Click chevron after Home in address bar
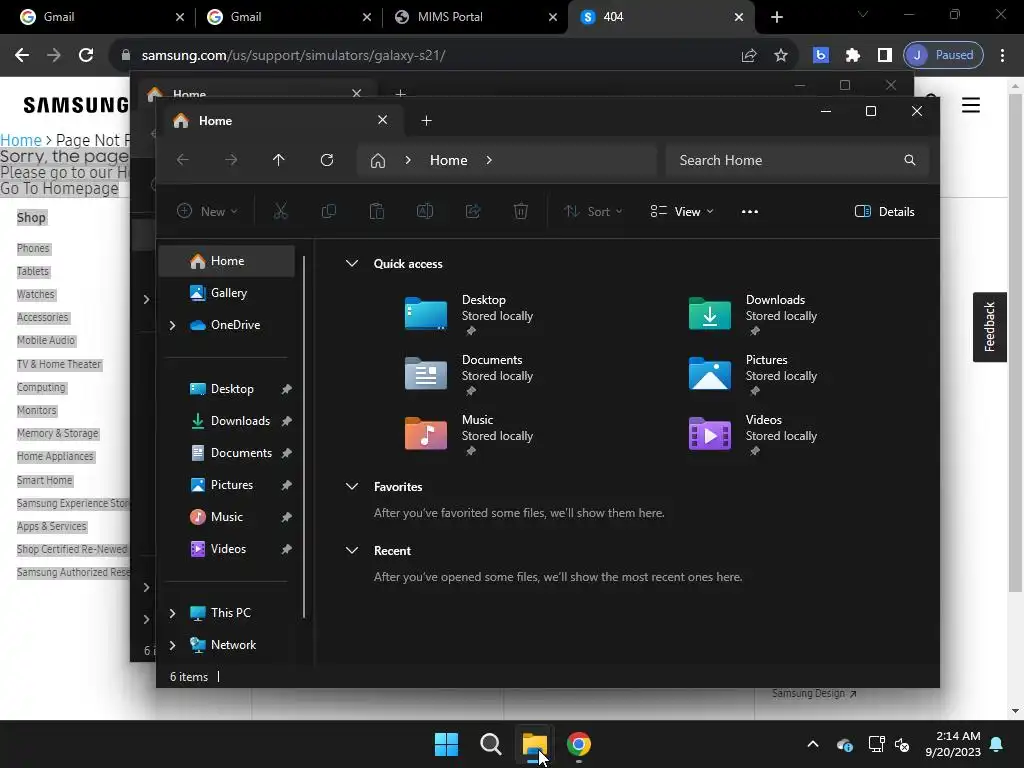The width and height of the screenshot is (1024, 768). point(489,160)
